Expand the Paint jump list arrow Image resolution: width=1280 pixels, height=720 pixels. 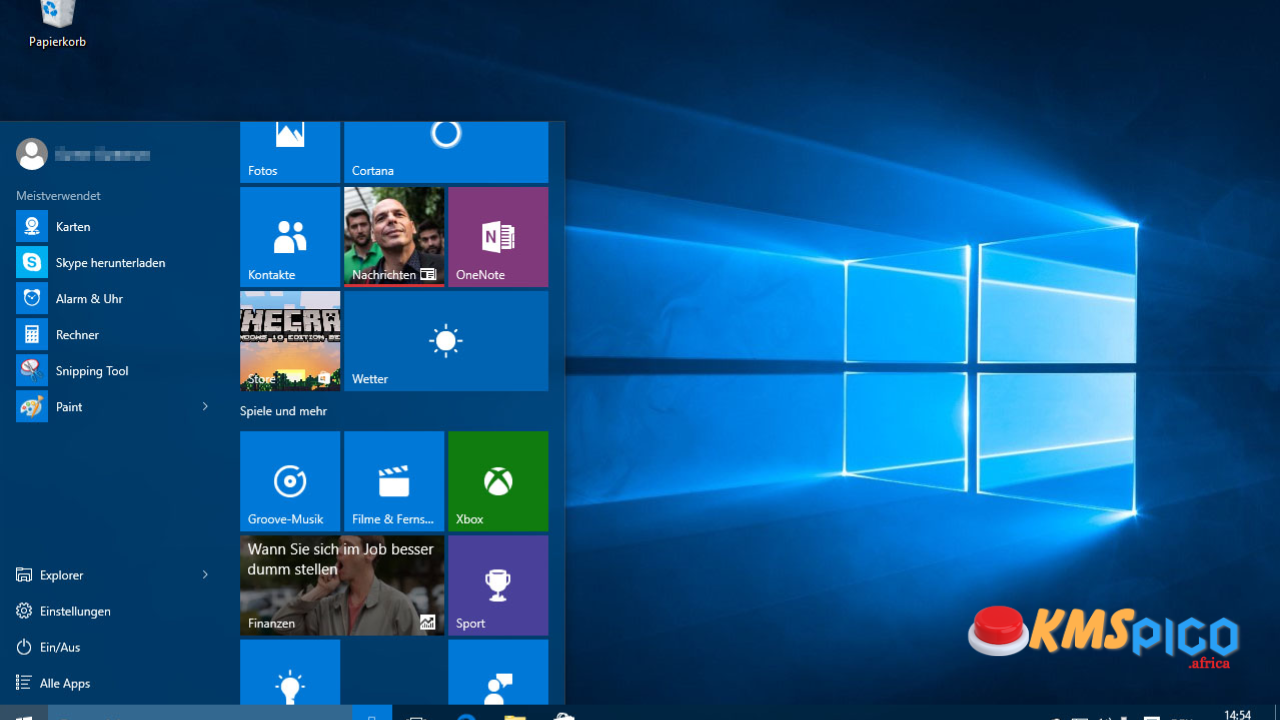(x=205, y=407)
